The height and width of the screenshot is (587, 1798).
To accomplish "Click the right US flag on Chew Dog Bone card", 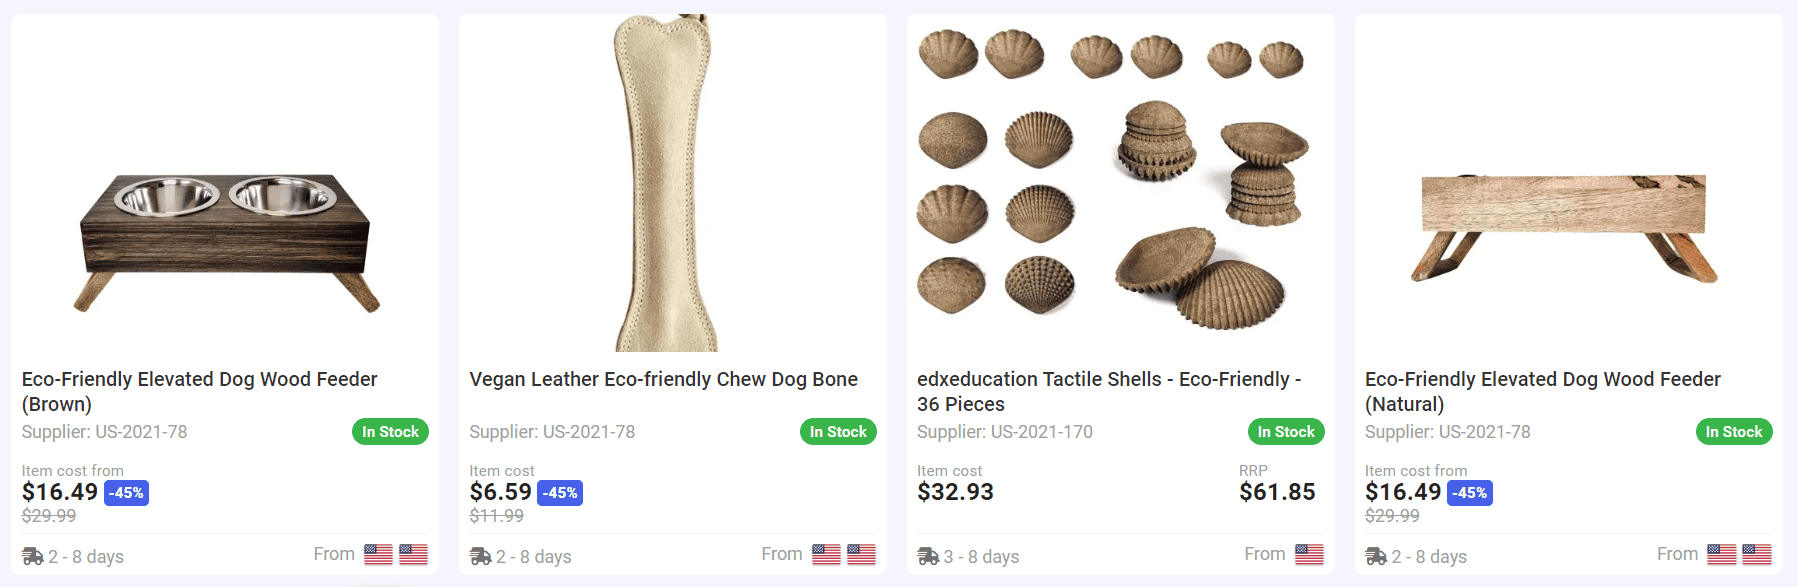I will 861,552.
